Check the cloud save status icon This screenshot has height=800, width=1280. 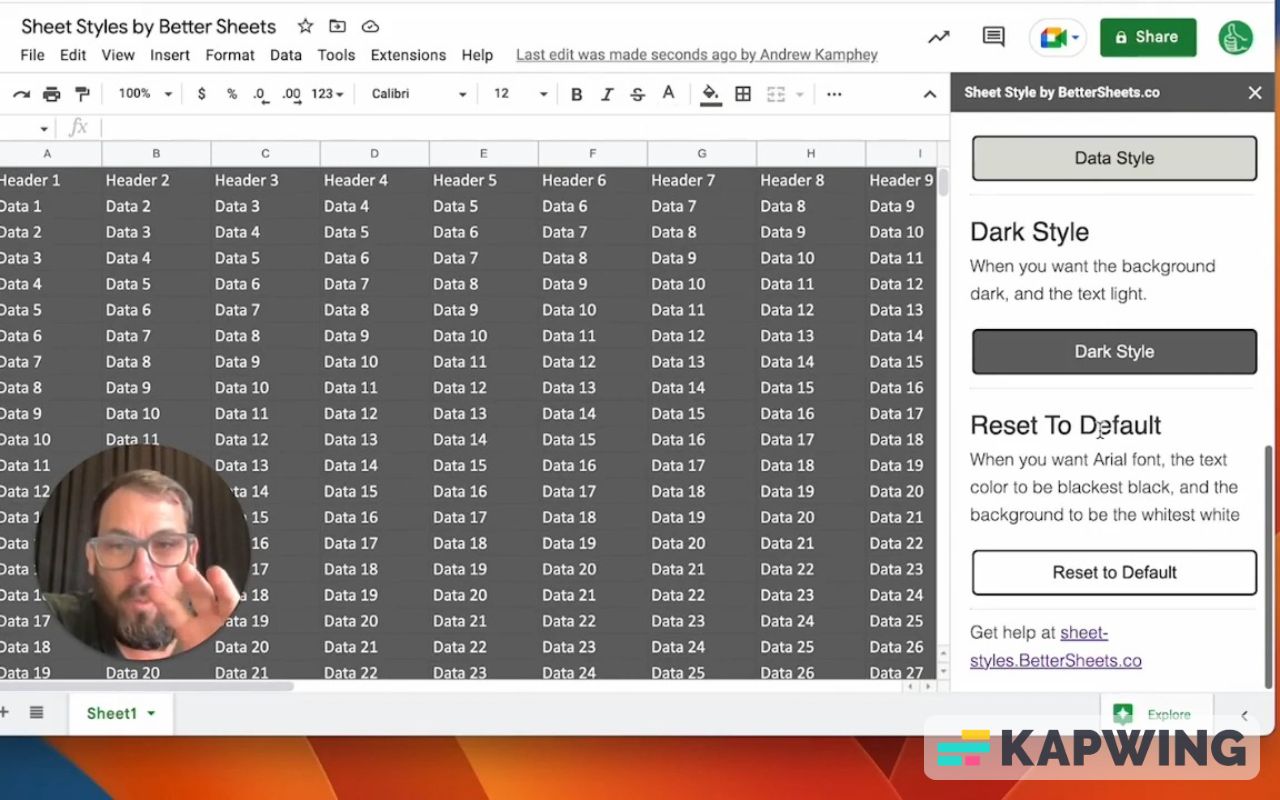click(x=370, y=26)
